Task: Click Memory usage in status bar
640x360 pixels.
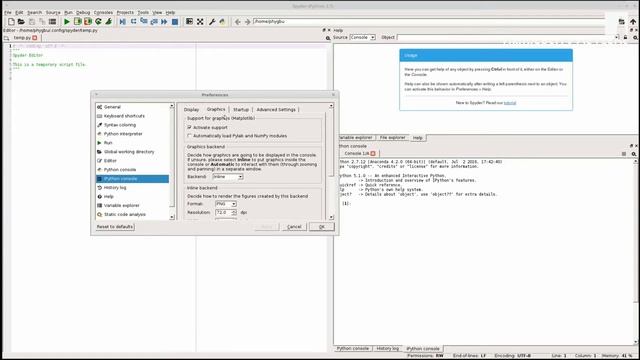Action: [617, 356]
